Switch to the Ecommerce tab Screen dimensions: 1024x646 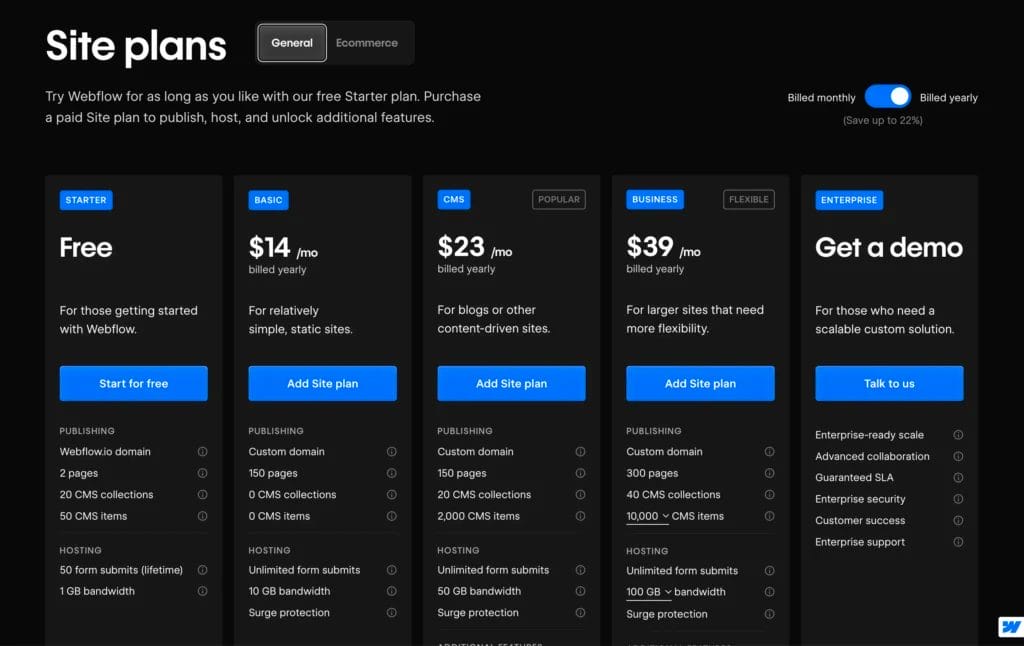point(367,42)
